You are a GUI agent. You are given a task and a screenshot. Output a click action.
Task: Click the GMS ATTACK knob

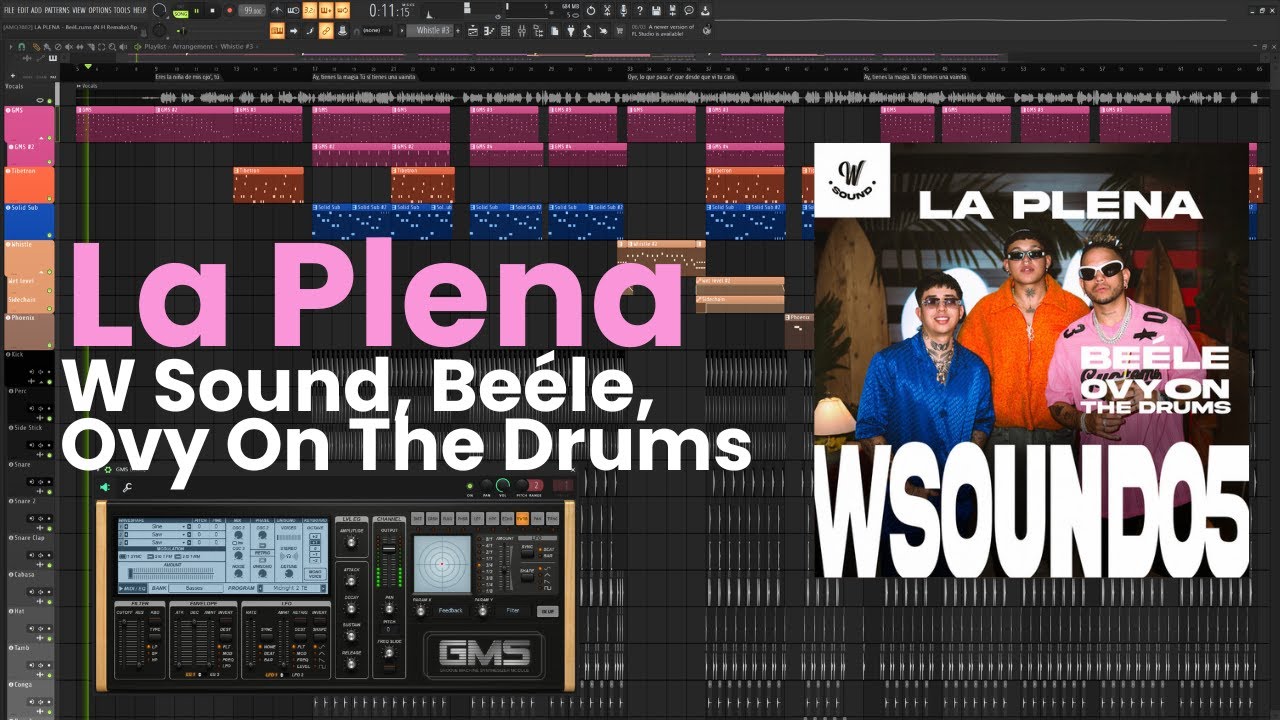click(x=351, y=581)
